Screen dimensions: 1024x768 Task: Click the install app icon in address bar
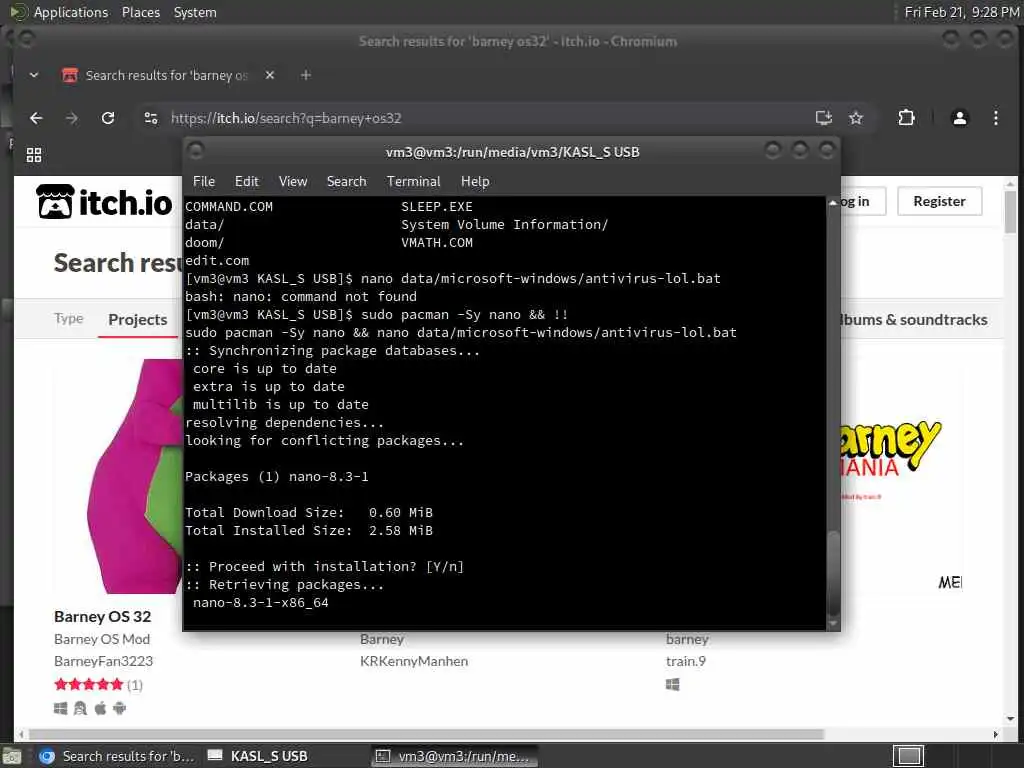click(x=824, y=118)
